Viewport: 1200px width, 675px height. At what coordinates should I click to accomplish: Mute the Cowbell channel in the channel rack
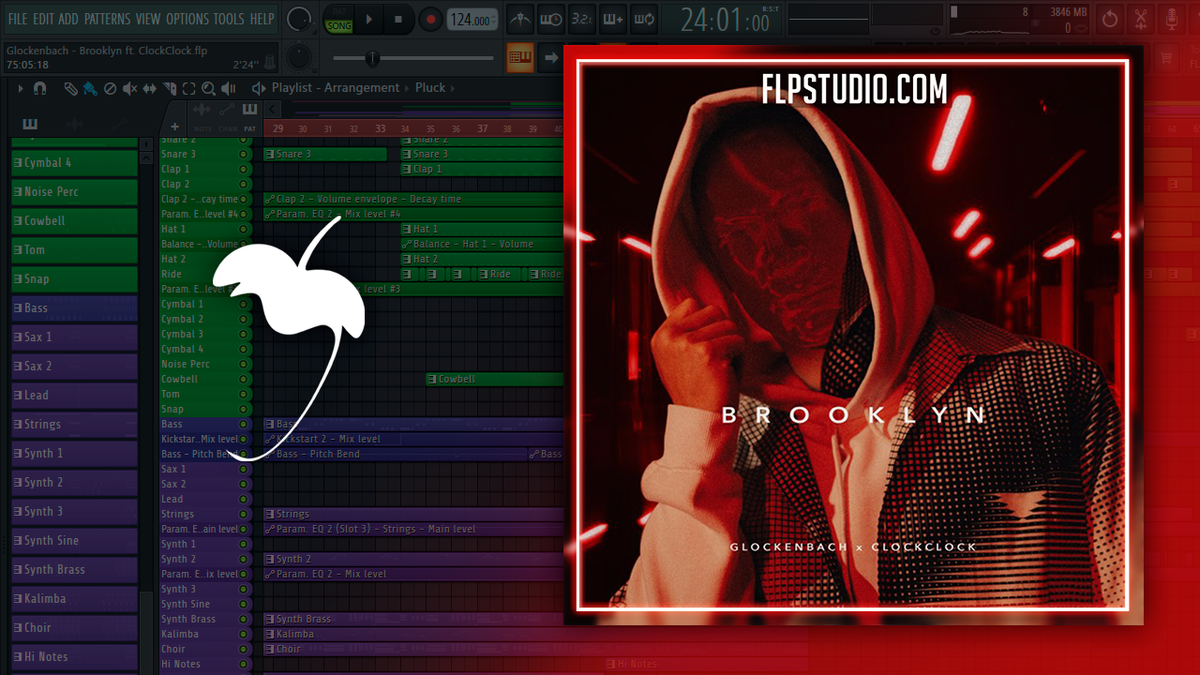click(x=243, y=379)
